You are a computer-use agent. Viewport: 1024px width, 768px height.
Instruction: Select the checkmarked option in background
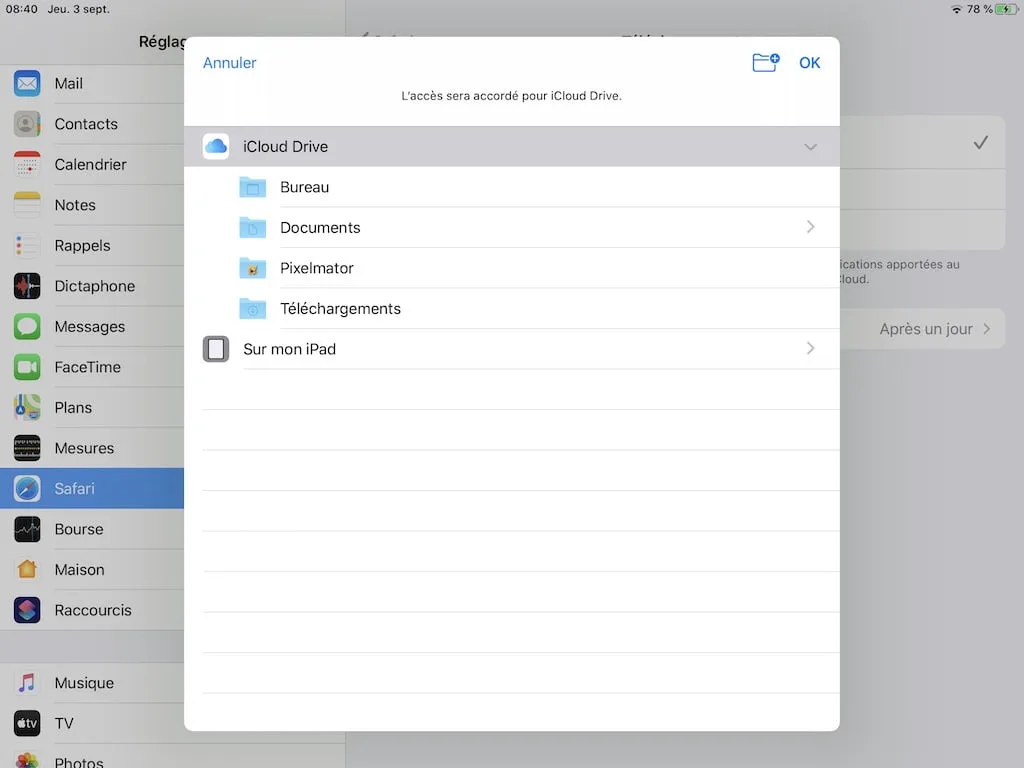[980, 143]
